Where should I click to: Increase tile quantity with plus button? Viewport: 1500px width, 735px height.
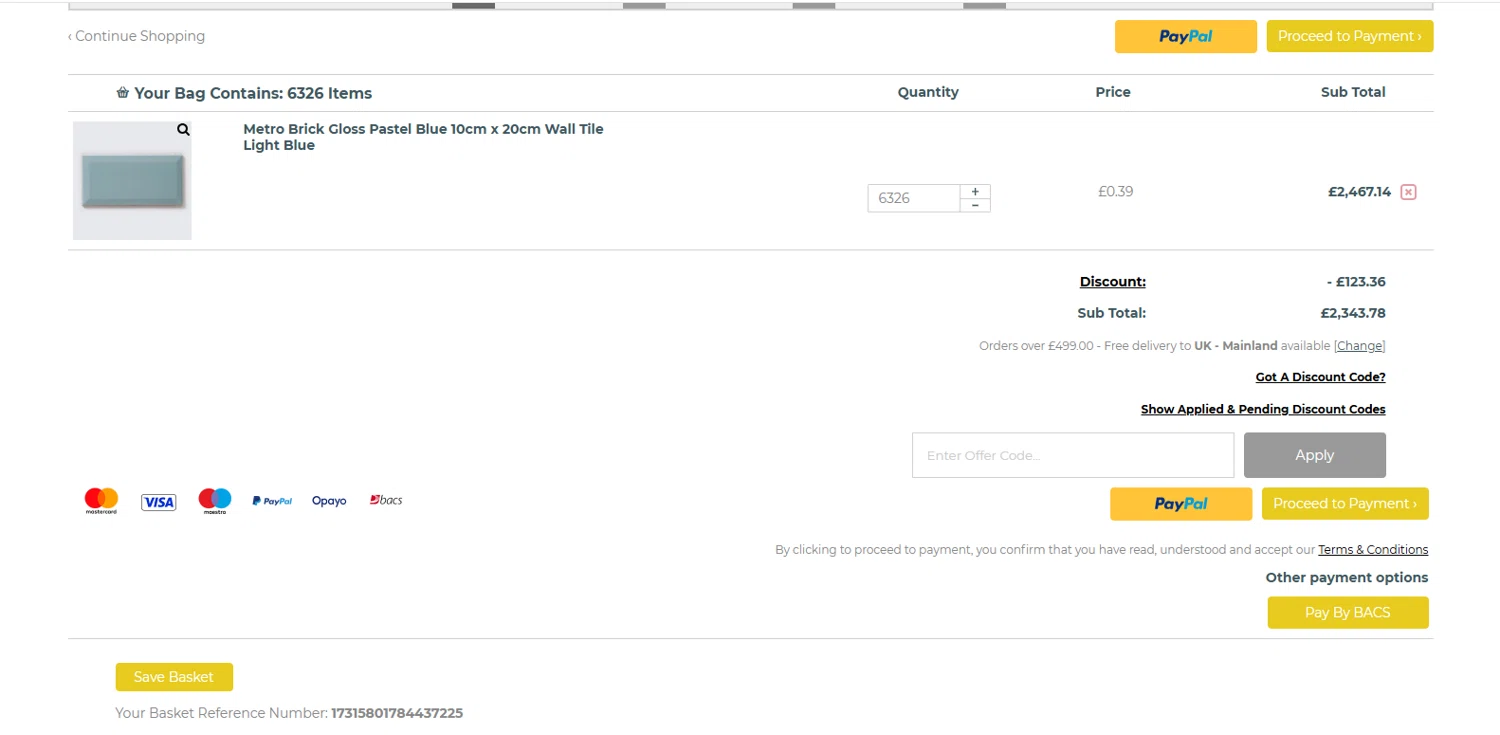(975, 191)
